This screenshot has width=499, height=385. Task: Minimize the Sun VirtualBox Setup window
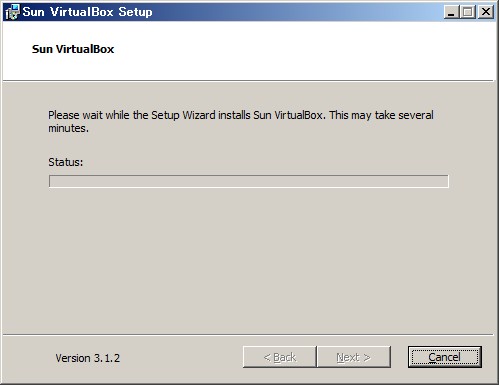[x=452, y=12]
